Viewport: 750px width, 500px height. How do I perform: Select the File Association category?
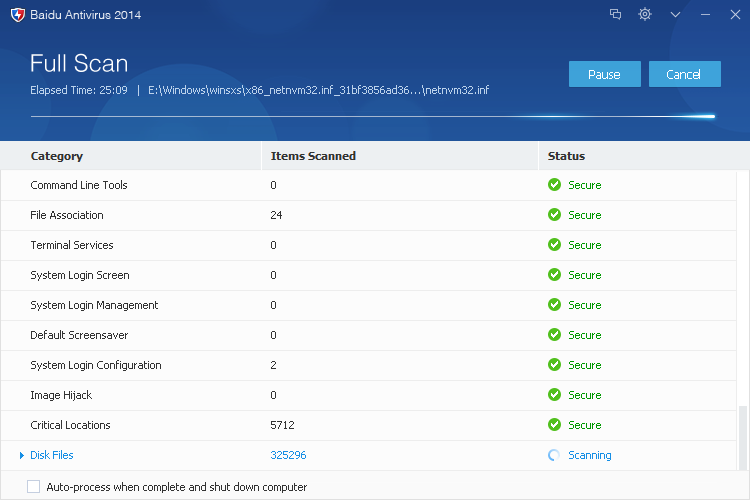pos(66,215)
